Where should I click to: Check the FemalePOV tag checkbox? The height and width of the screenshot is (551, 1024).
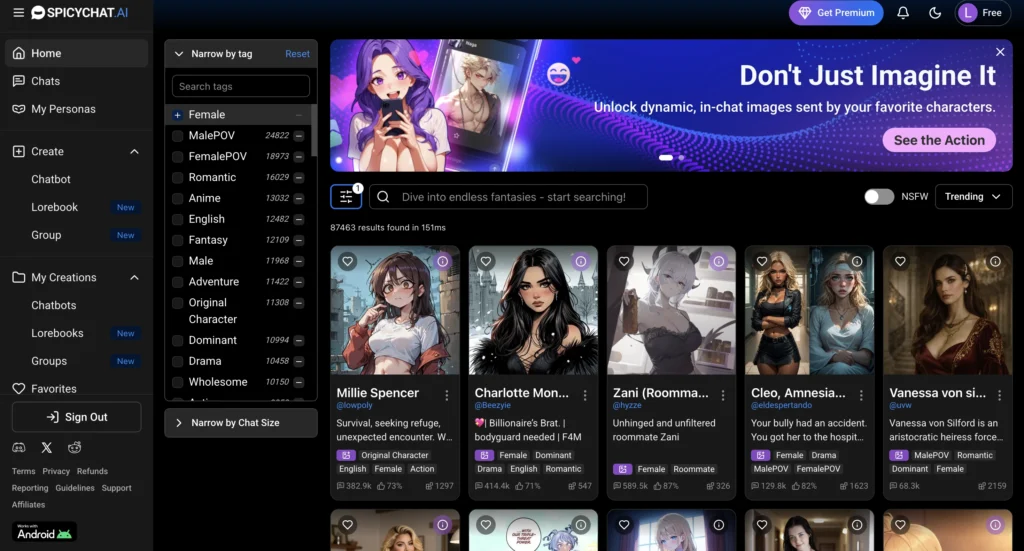[177, 157]
